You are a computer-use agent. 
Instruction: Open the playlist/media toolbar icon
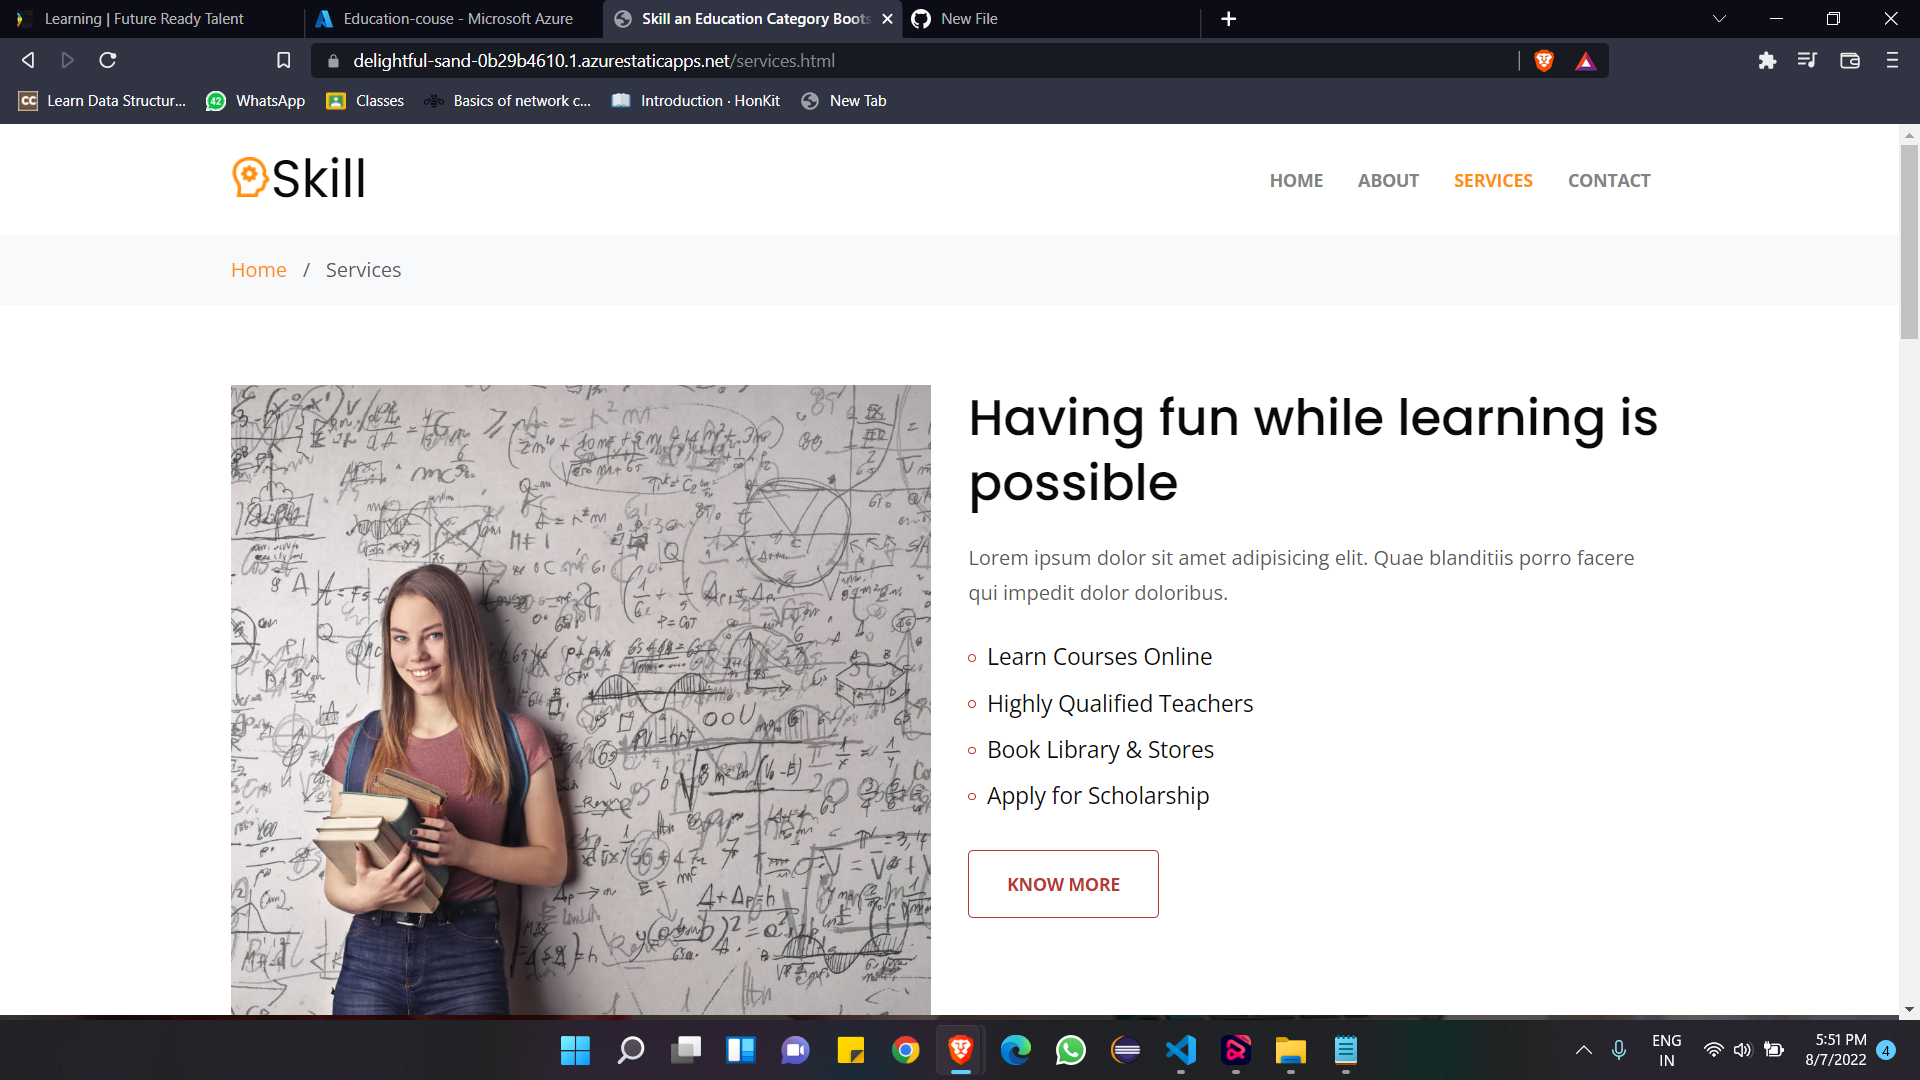point(1807,61)
